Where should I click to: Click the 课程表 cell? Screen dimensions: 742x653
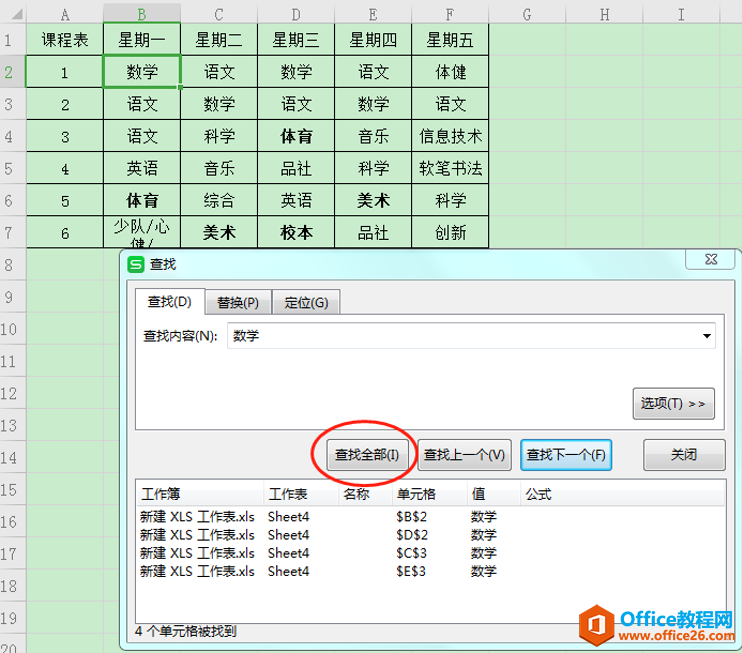pos(65,40)
